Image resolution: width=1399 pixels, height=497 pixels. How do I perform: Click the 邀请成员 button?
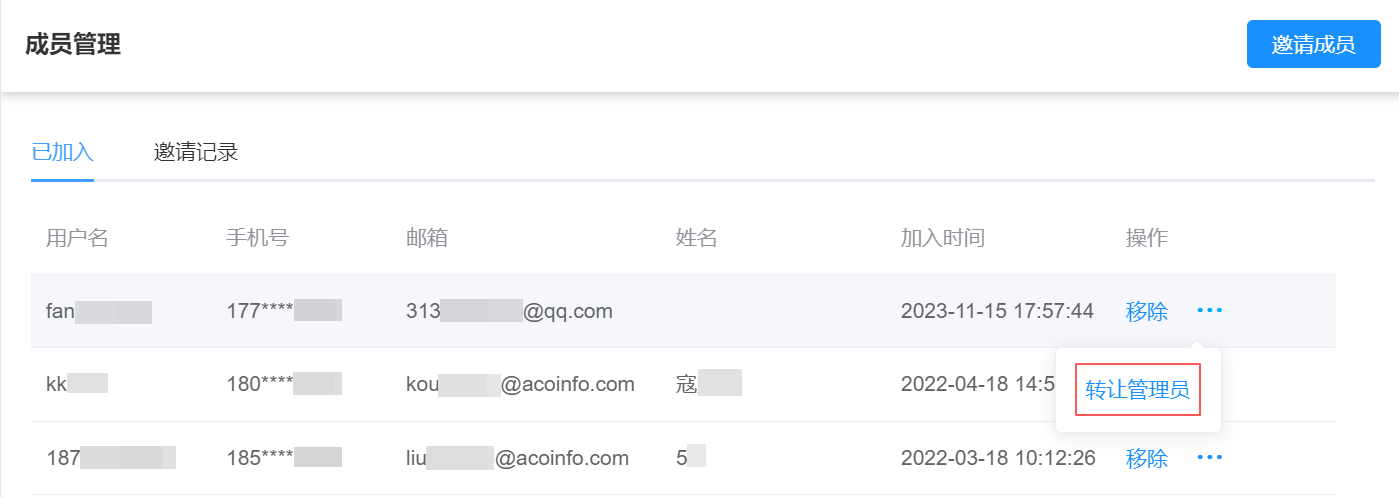[x=1313, y=44]
